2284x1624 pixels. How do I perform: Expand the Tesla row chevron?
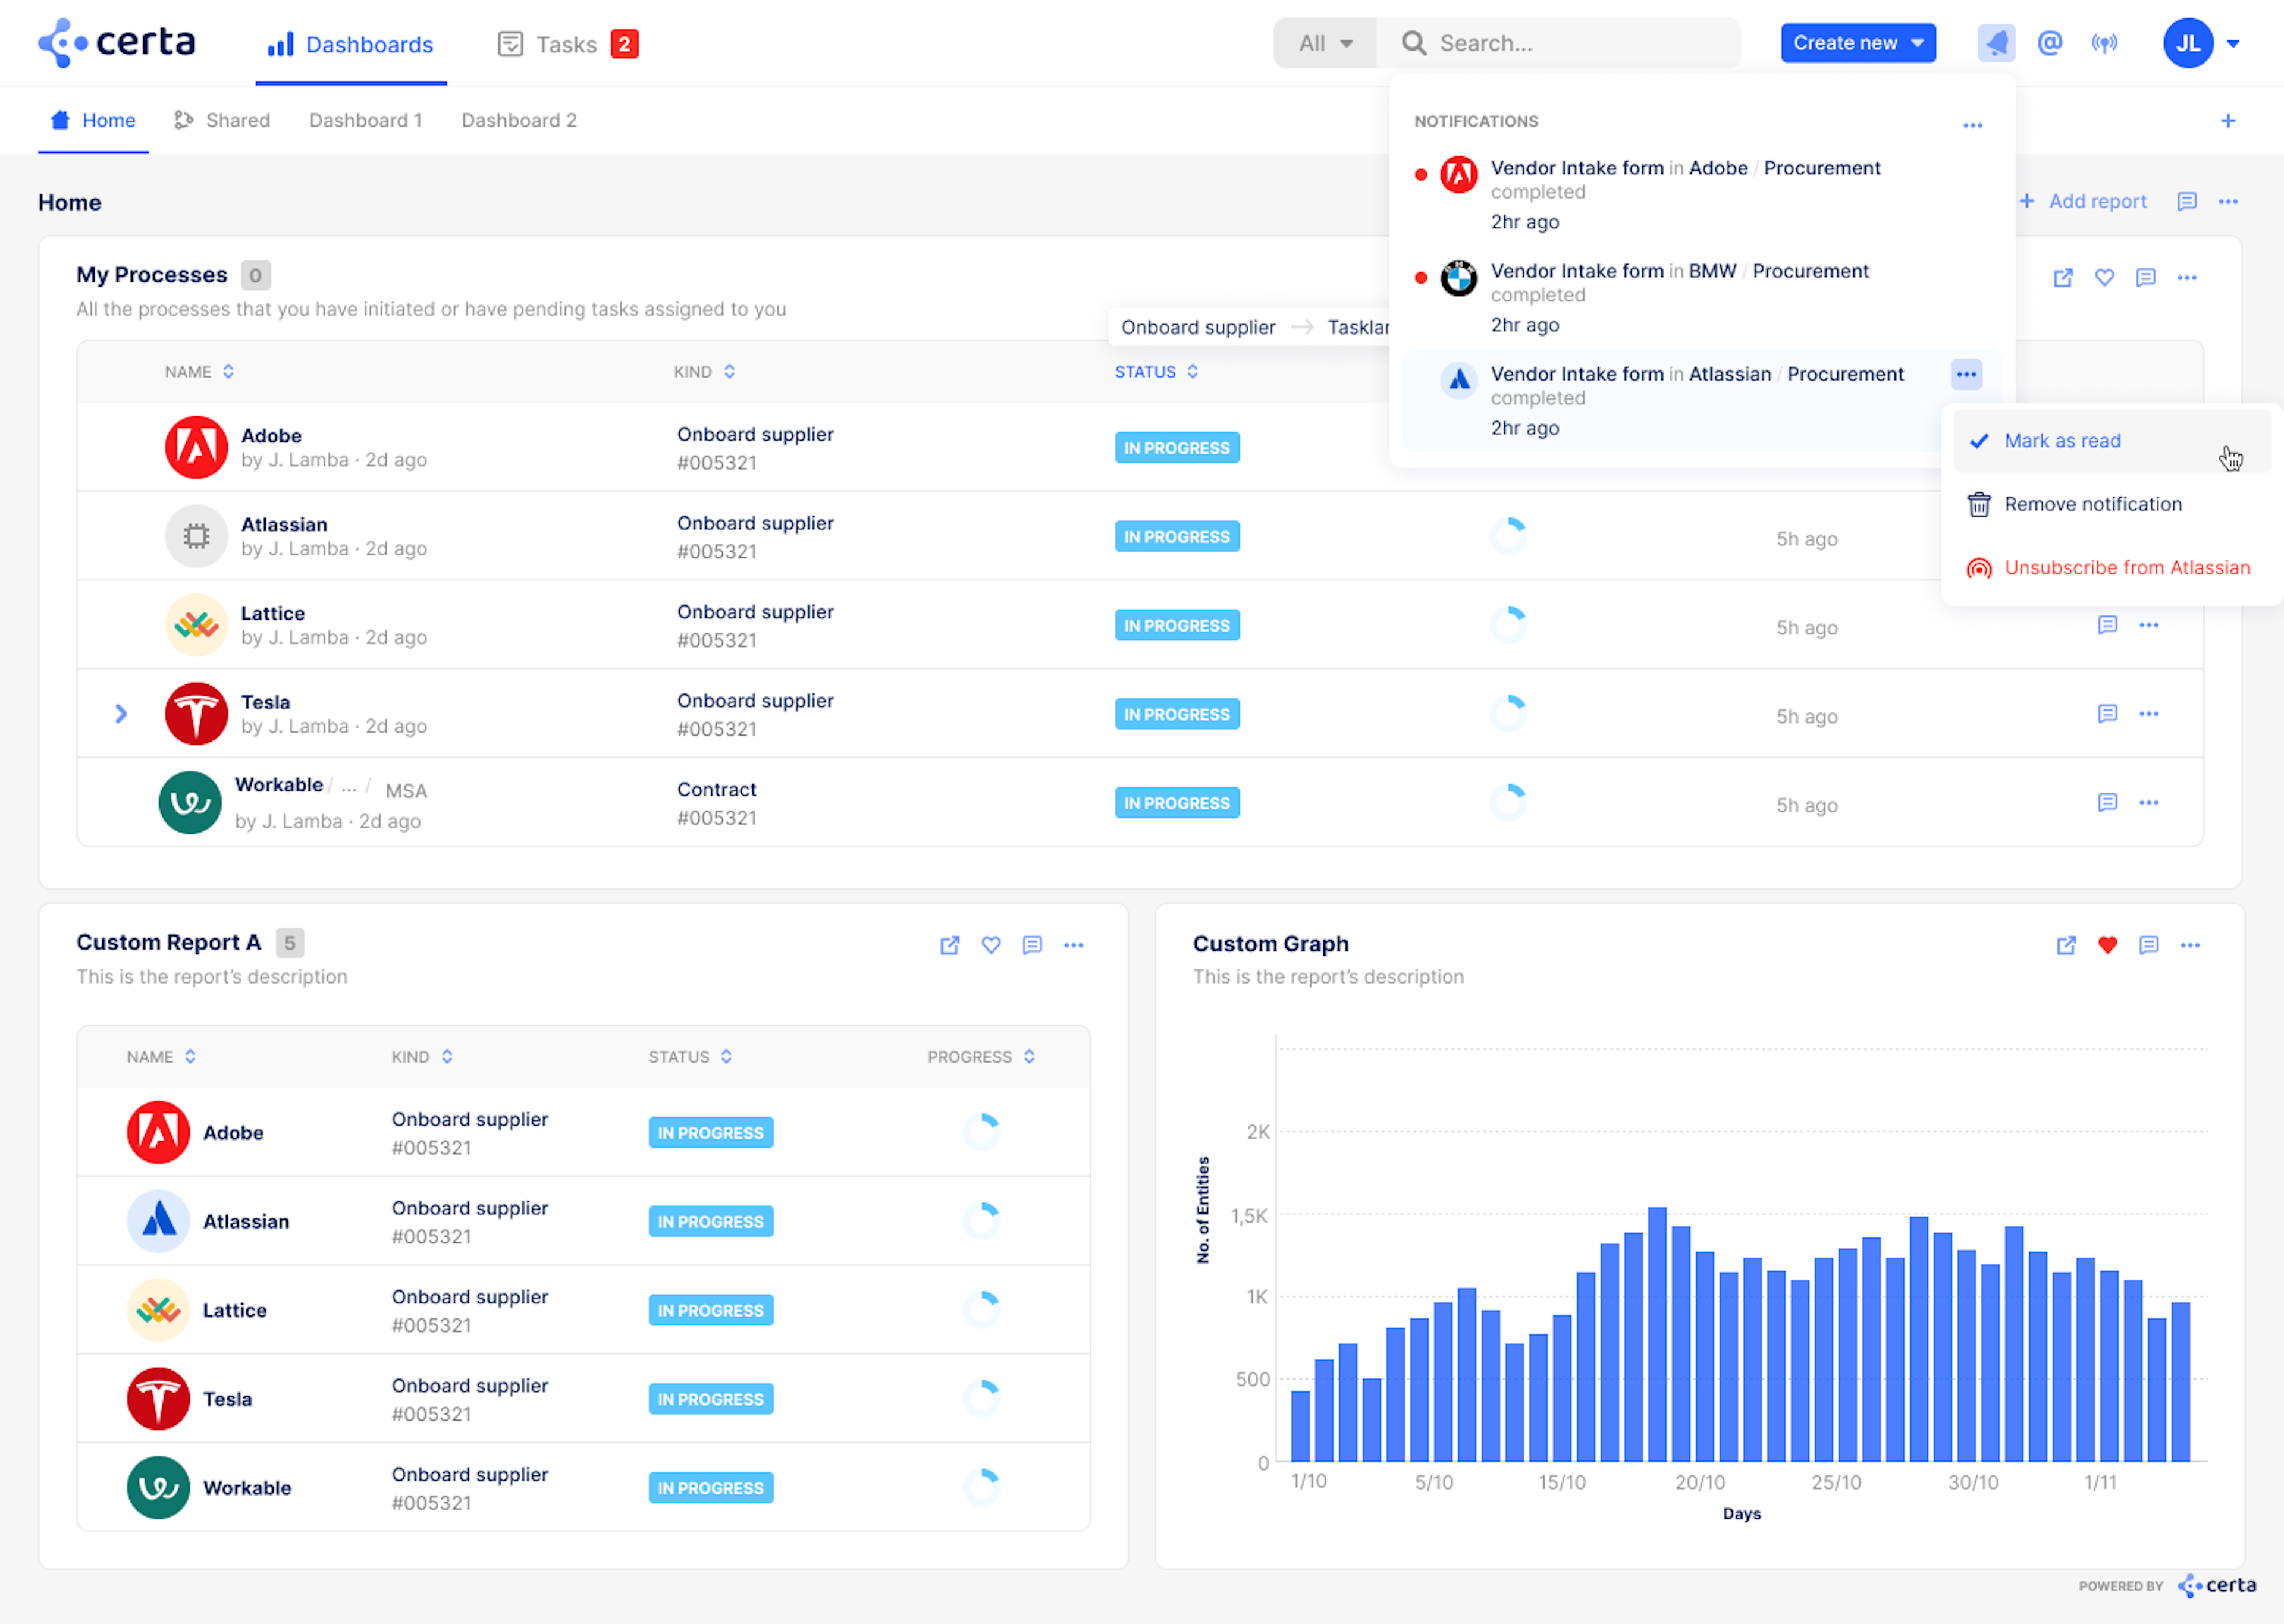pyautogui.click(x=121, y=714)
